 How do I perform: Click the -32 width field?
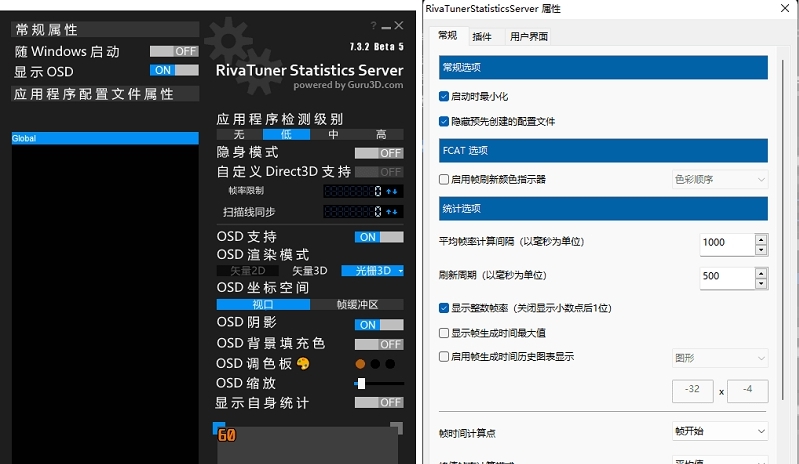tap(693, 391)
